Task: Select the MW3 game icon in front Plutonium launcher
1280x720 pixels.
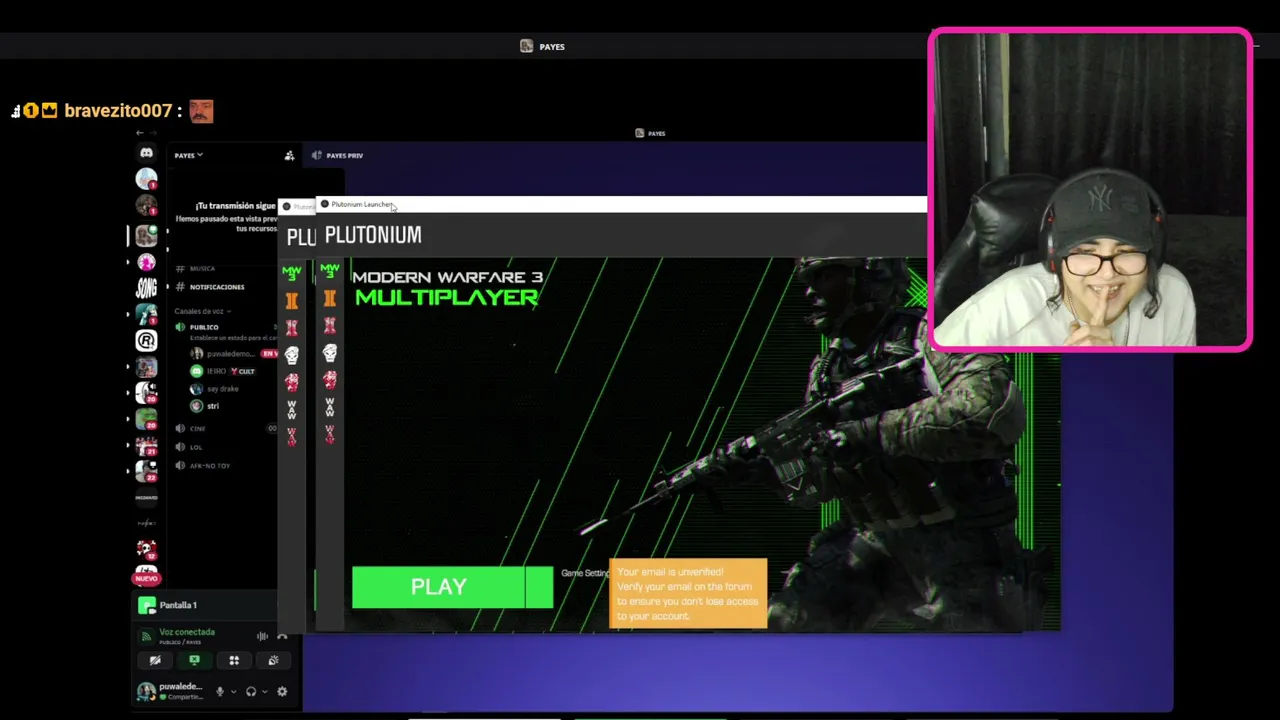Action: pos(329,270)
